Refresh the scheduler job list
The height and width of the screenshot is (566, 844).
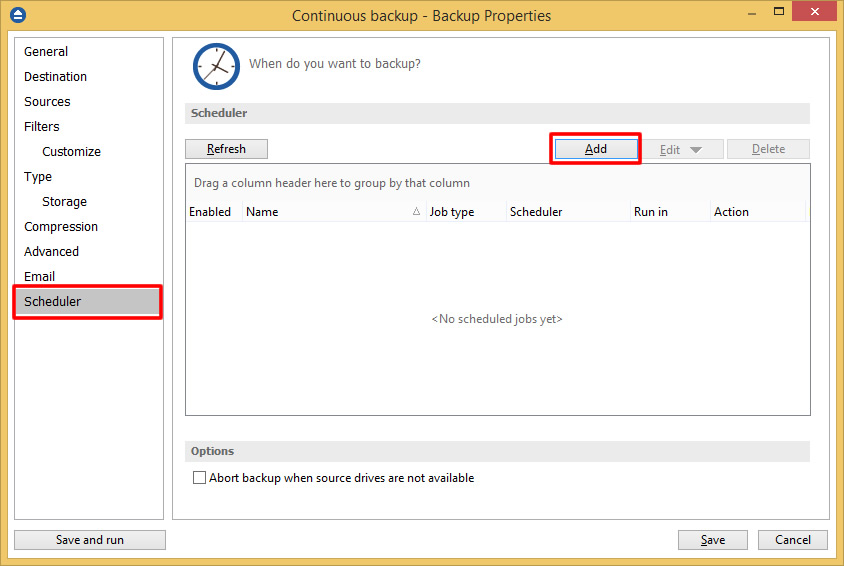(226, 149)
